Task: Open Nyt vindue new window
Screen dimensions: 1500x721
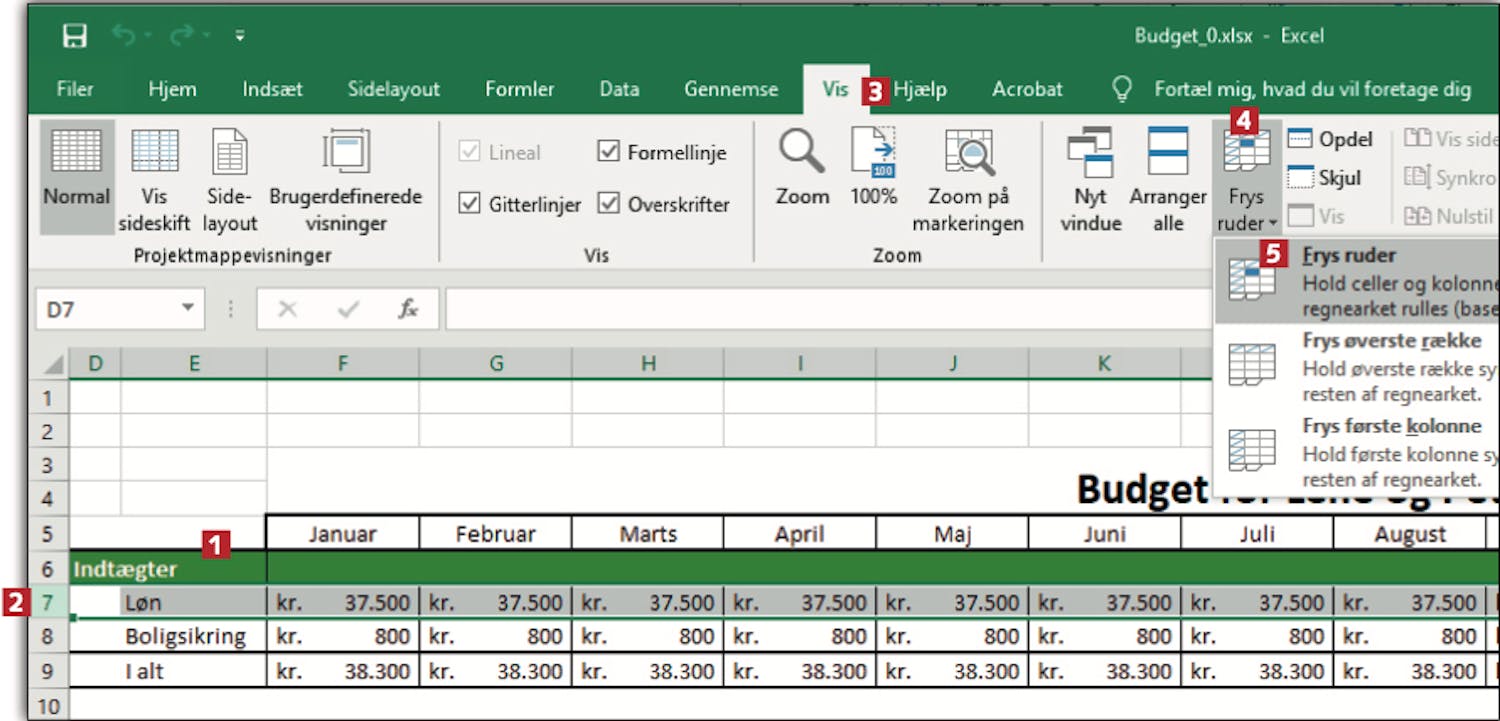Action: [1090, 153]
